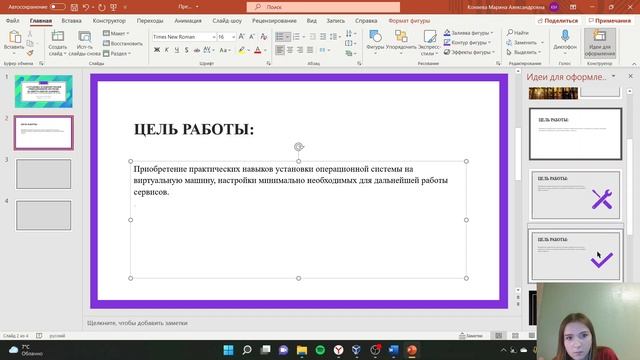Open the Shapes (Фигуры) gallery icon
This screenshot has height=360, width=640.
point(375,37)
